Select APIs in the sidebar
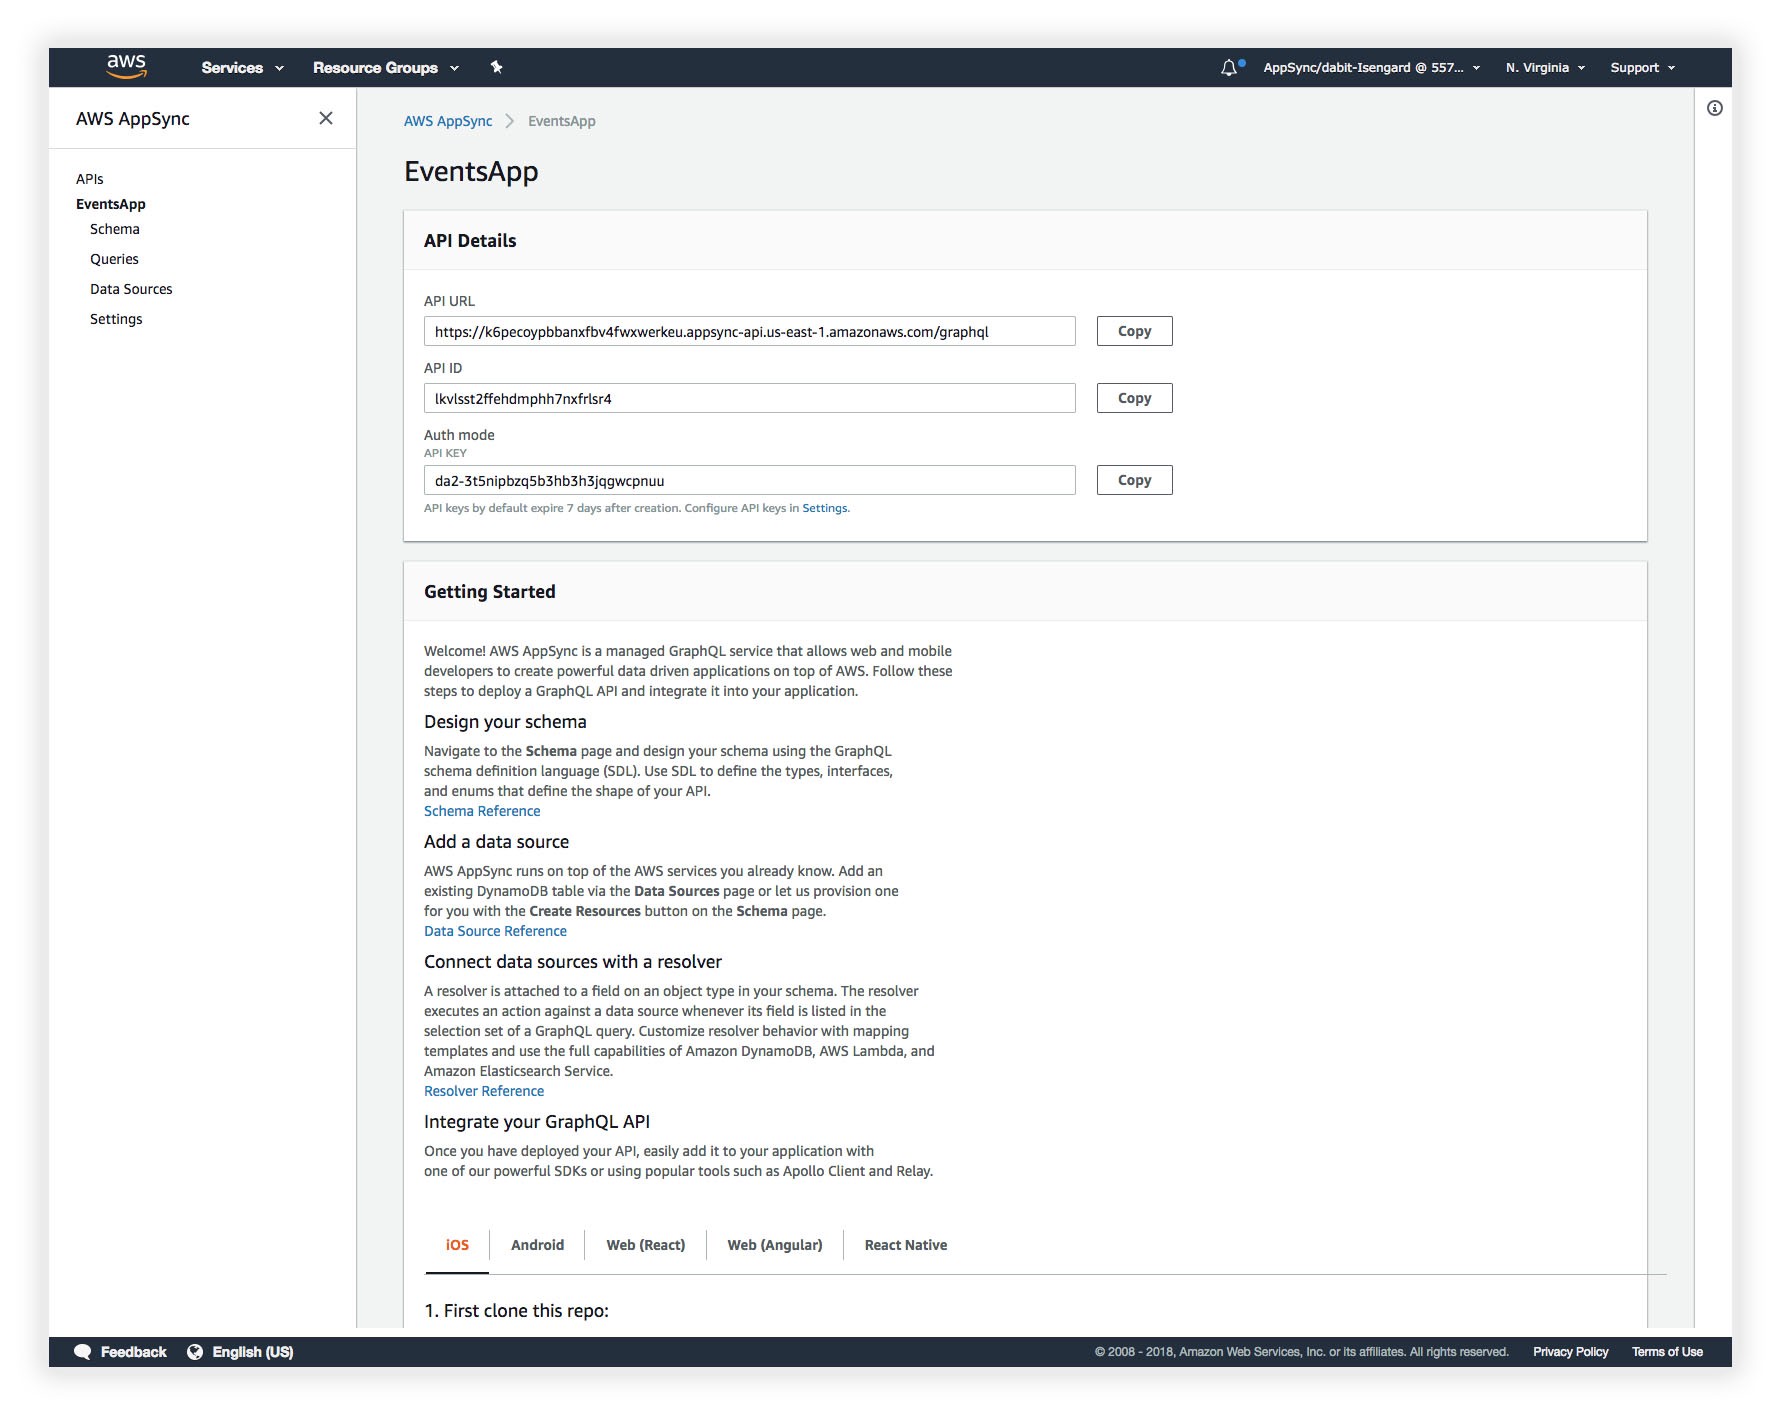This screenshot has width=1782, height=1415. (90, 179)
